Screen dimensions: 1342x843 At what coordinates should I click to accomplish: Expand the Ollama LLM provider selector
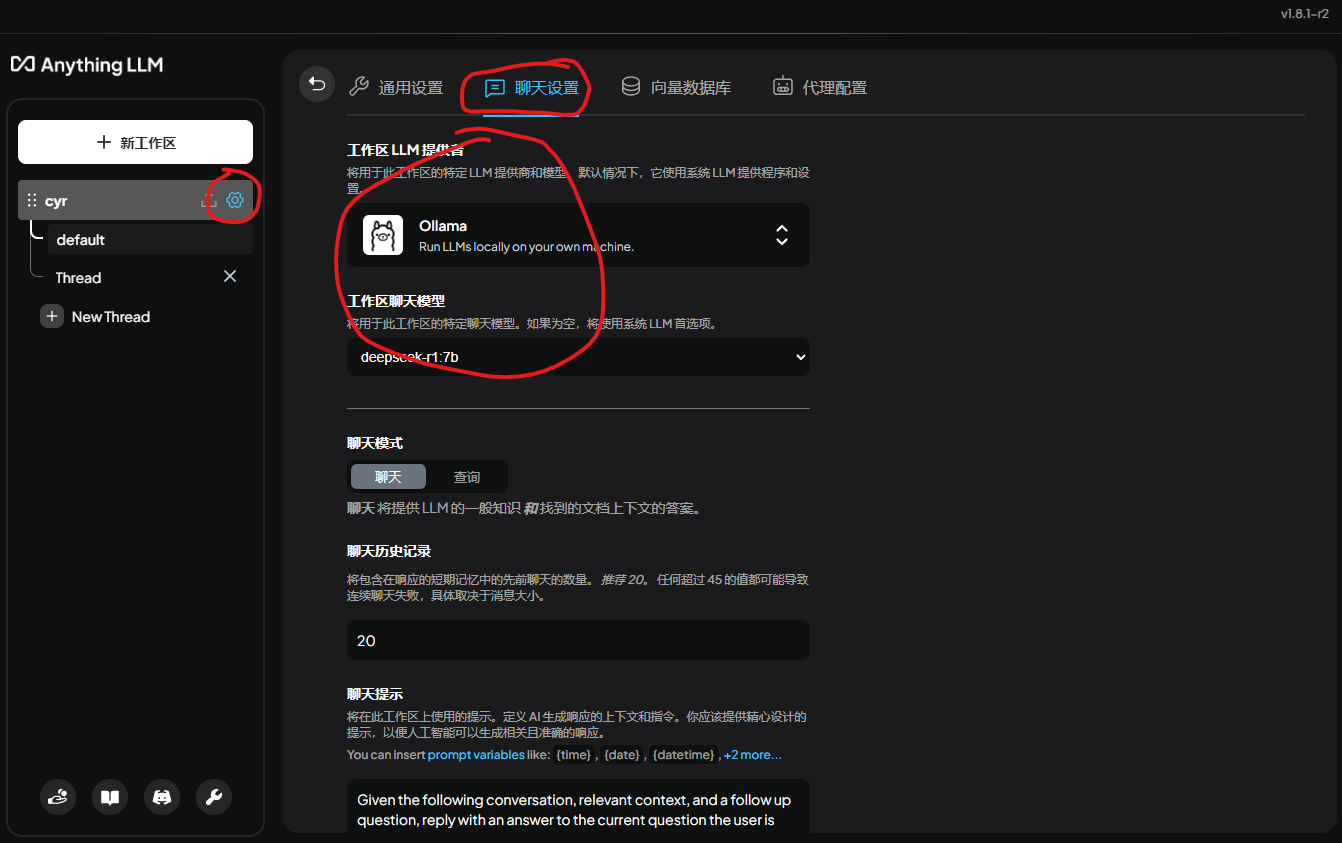coord(578,235)
